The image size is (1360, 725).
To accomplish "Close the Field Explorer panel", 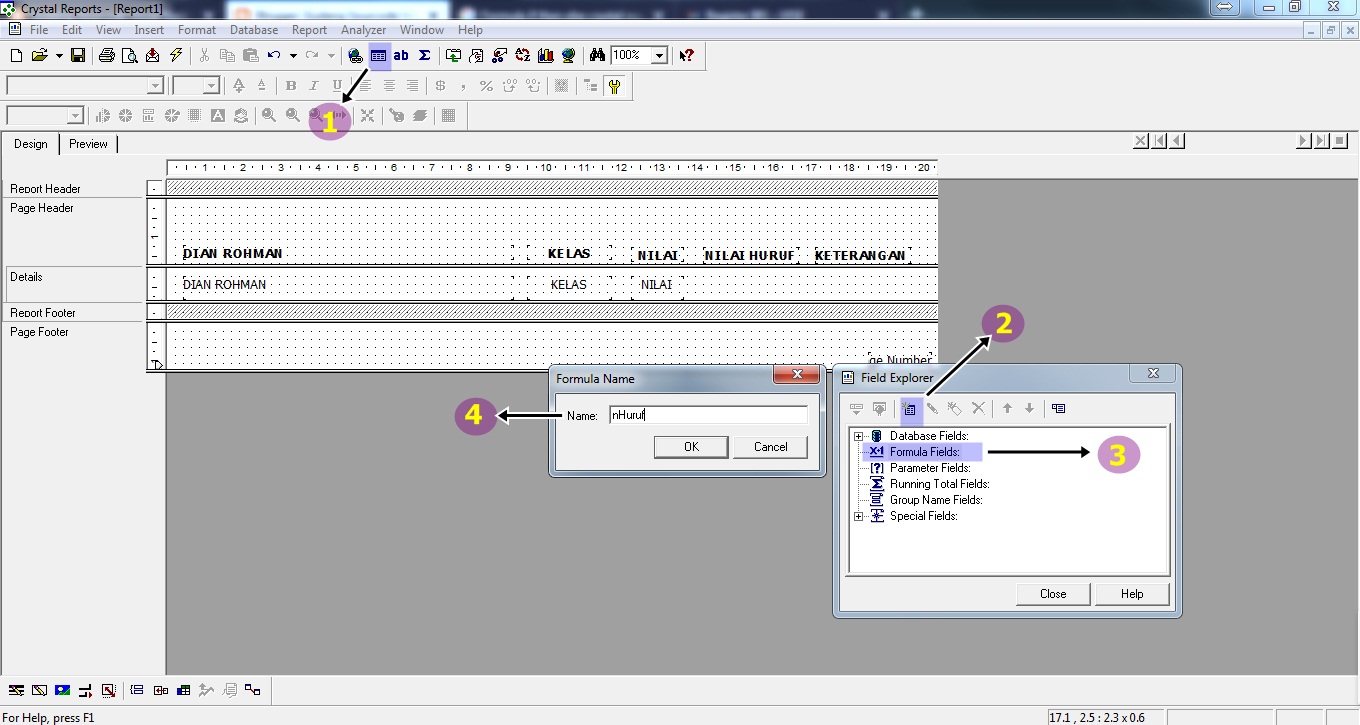I will coord(1053,593).
